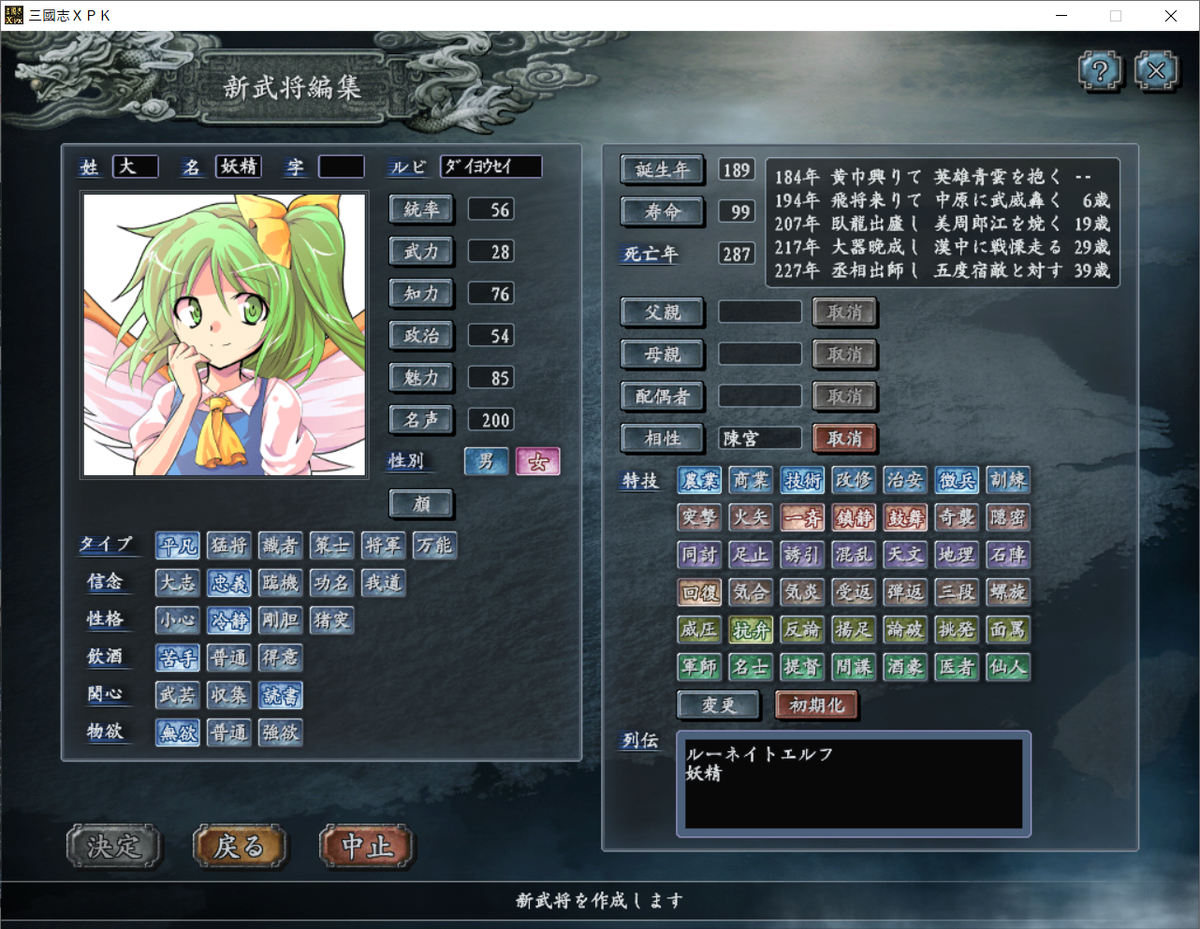Toggle the 天文 skill

(x=905, y=555)
